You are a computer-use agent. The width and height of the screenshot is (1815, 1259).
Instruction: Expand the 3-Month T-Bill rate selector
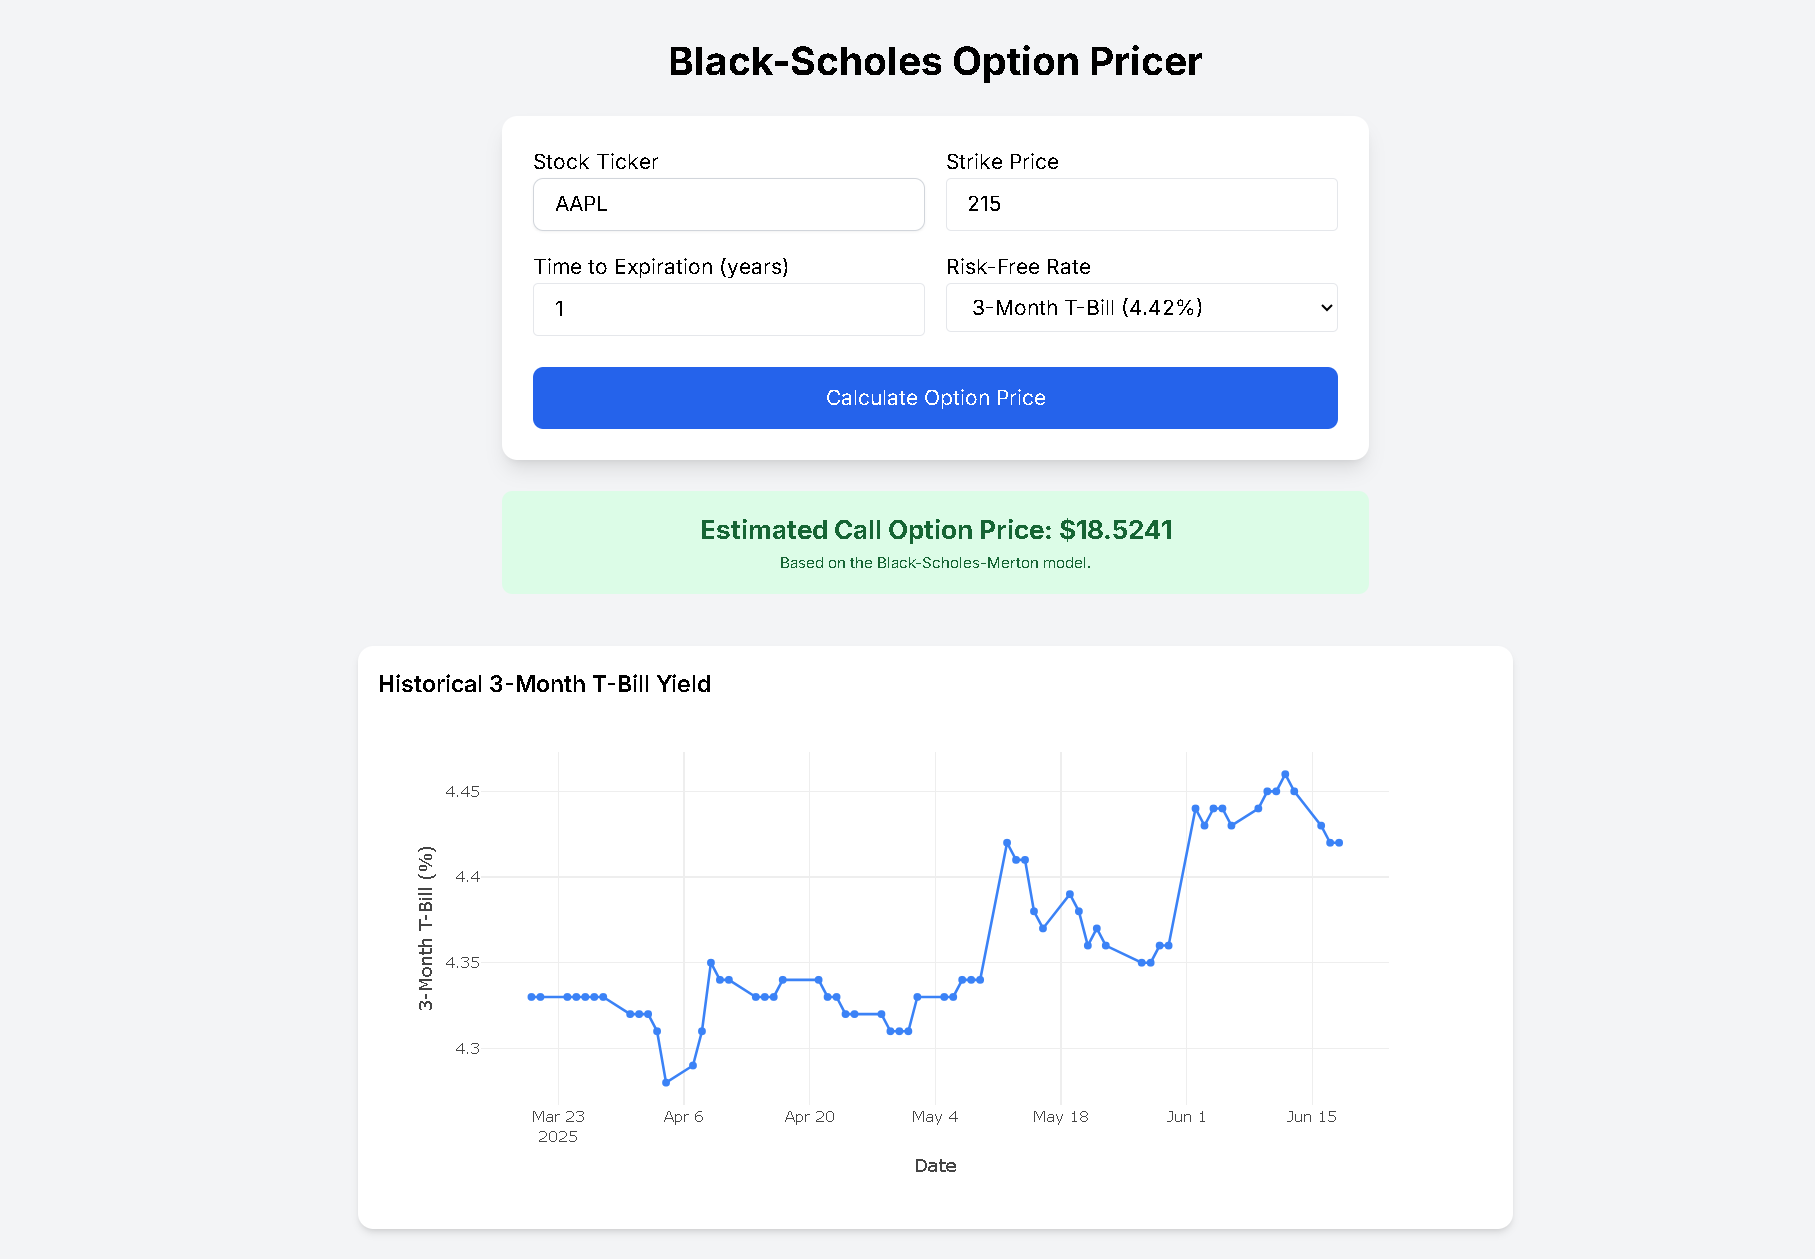pyautogui.click(x=1140, y=308)
